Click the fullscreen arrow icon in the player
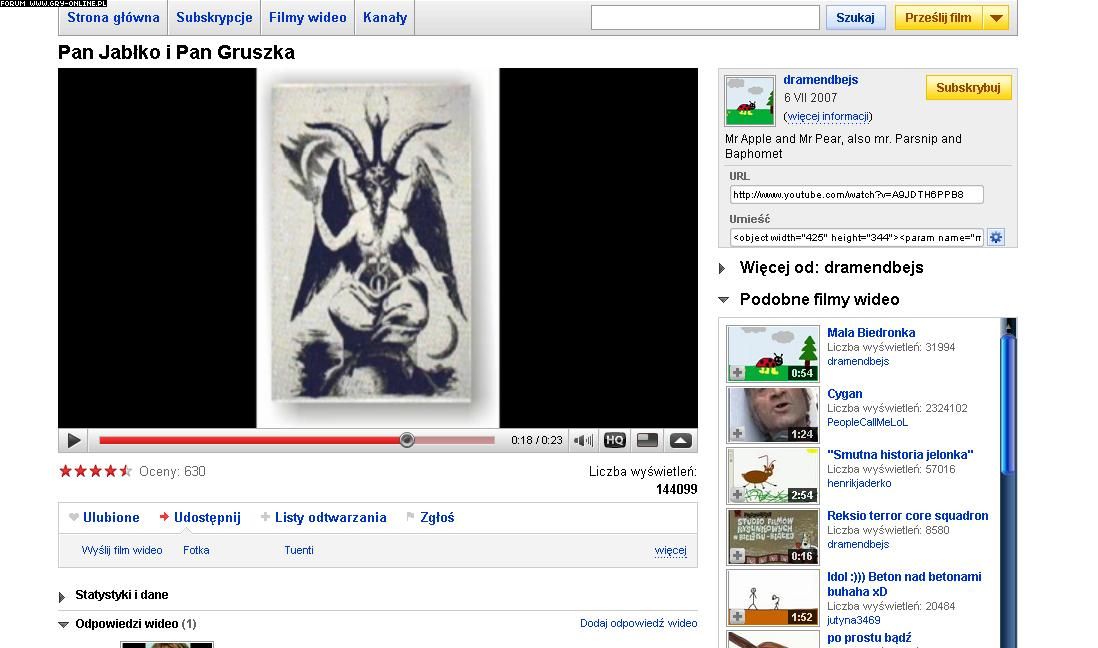Viewport: 1098px width, 648px height. 680,440
